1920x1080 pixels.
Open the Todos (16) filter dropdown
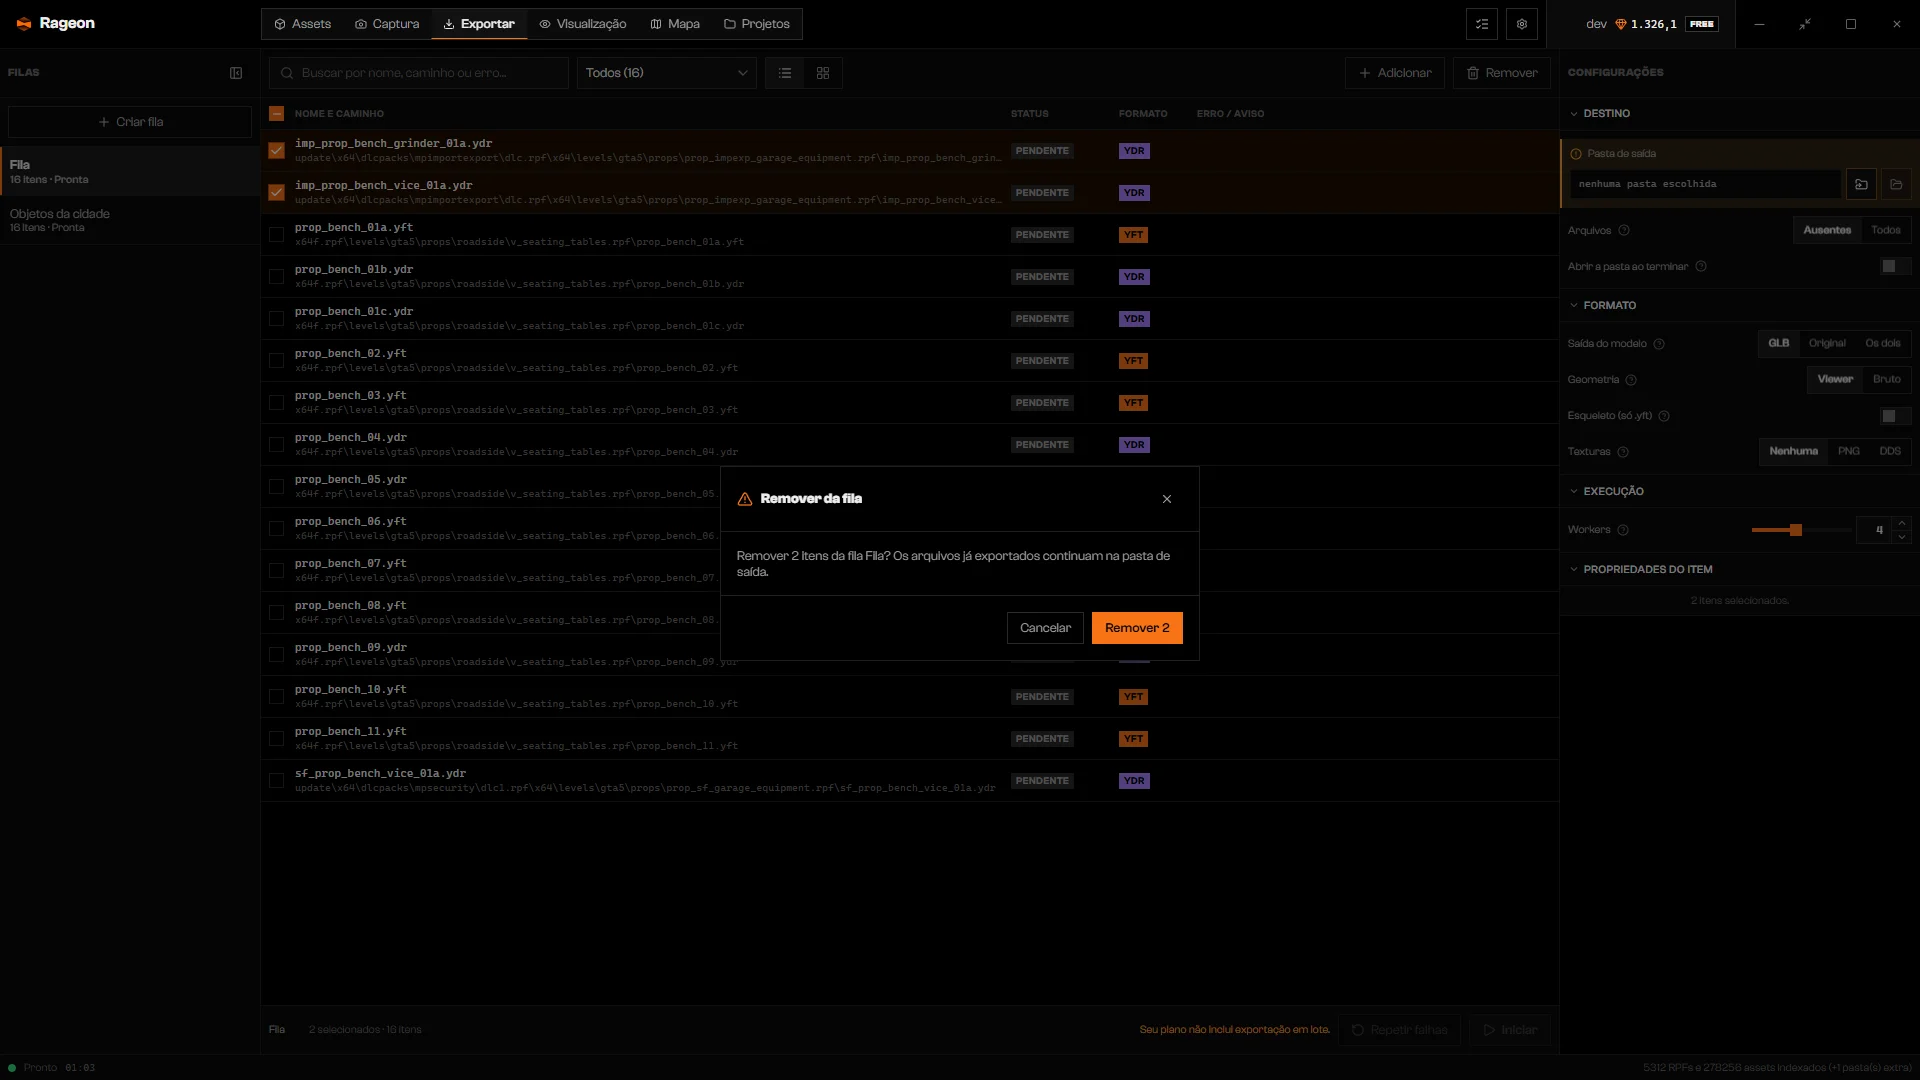click(666, 73)
